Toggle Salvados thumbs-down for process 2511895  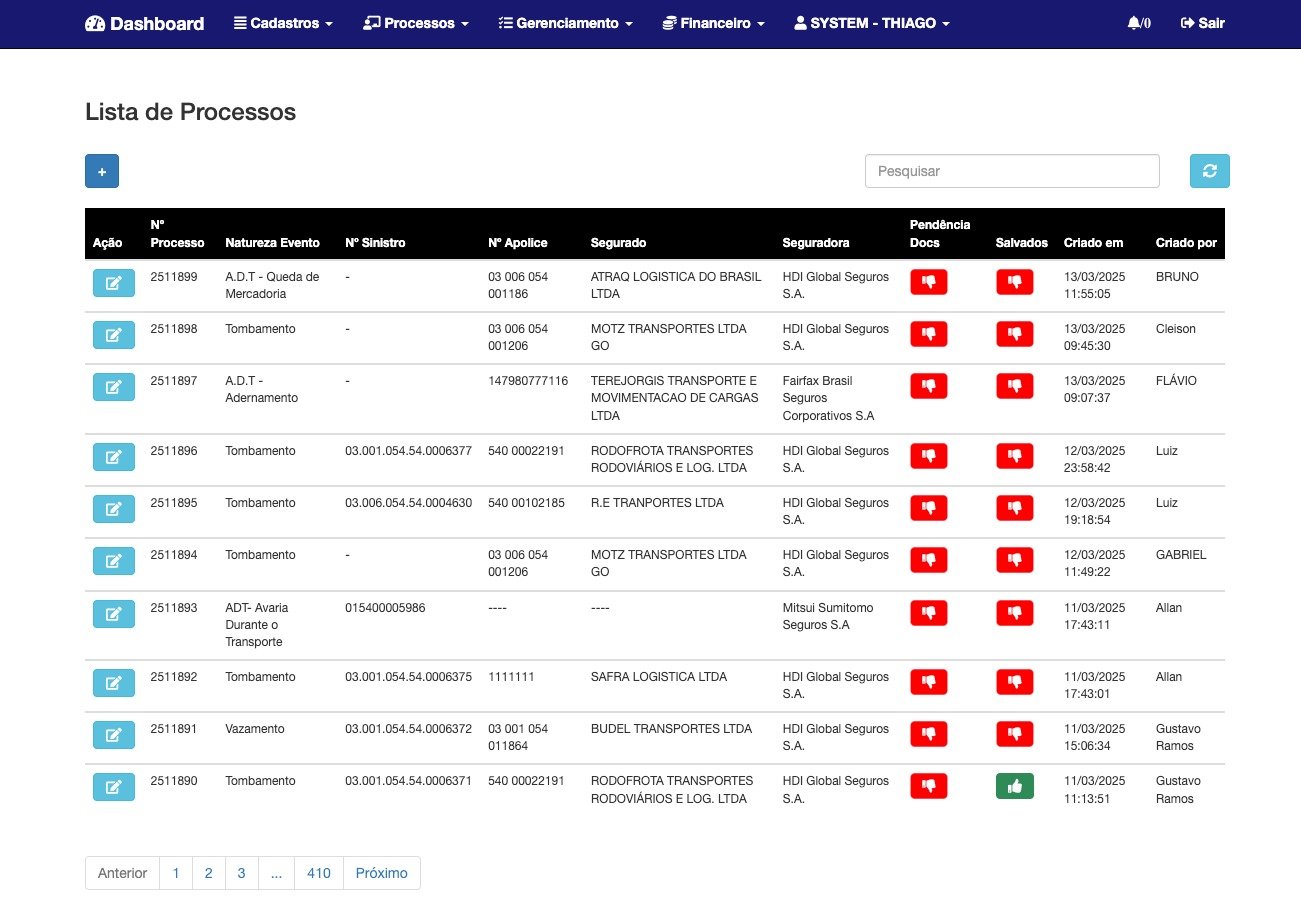pos(1014,508)
